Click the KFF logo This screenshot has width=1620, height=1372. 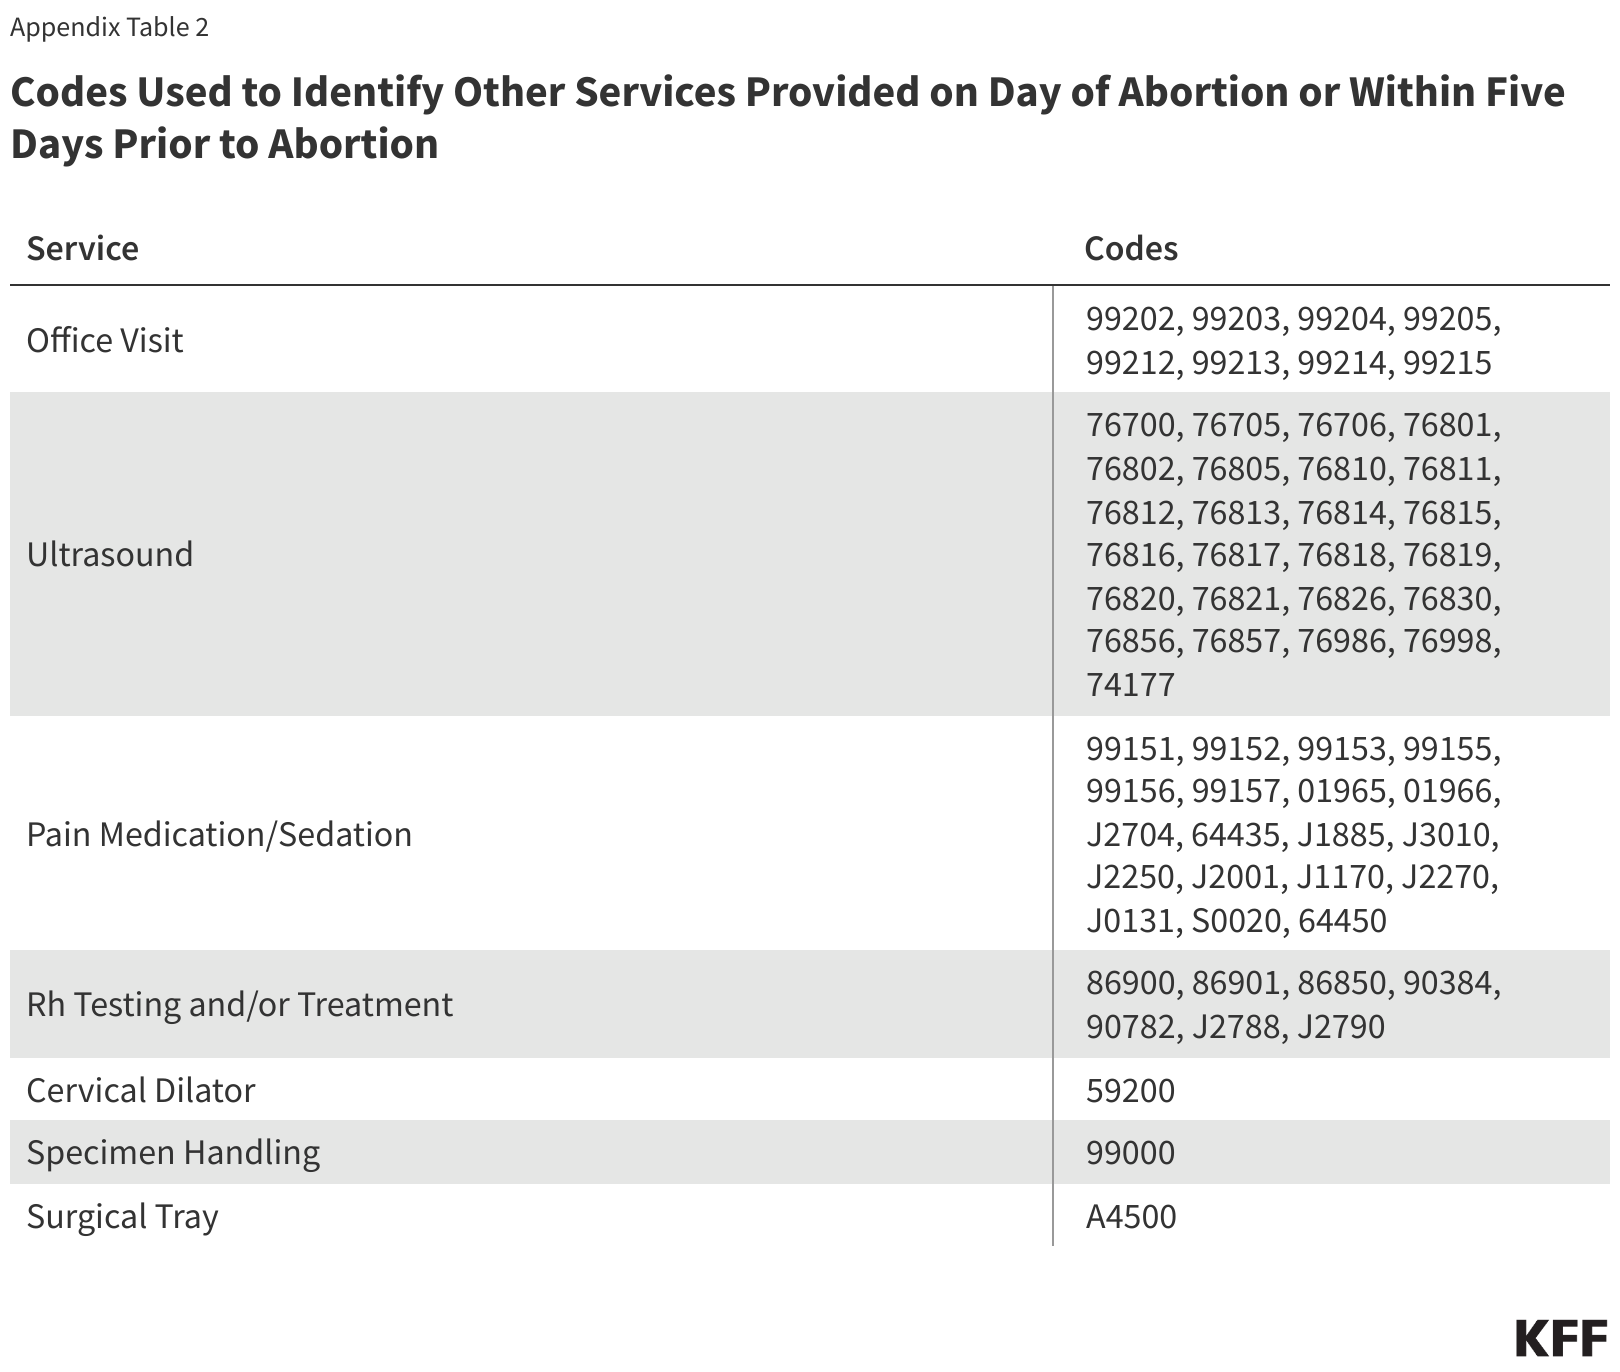(x=1560, y=1339)
